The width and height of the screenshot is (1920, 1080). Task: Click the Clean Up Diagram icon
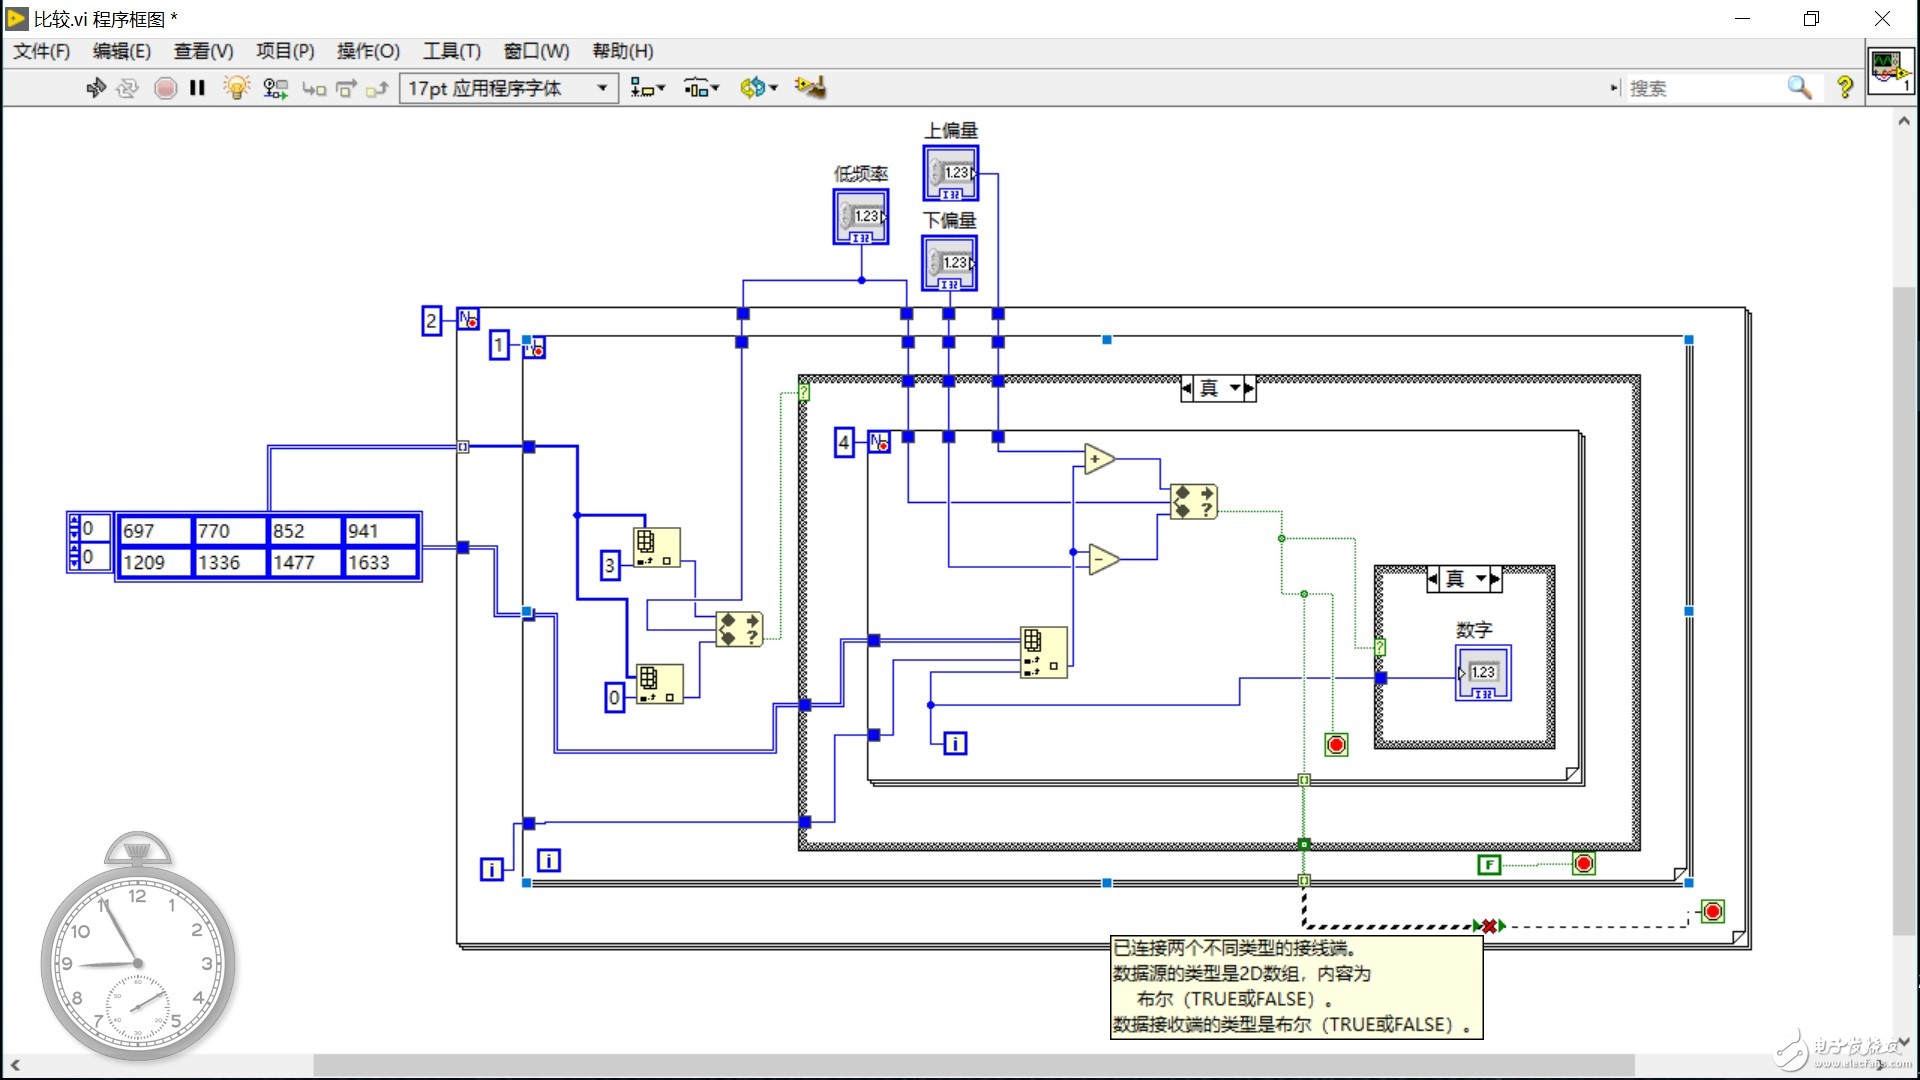tap(811, 88)
